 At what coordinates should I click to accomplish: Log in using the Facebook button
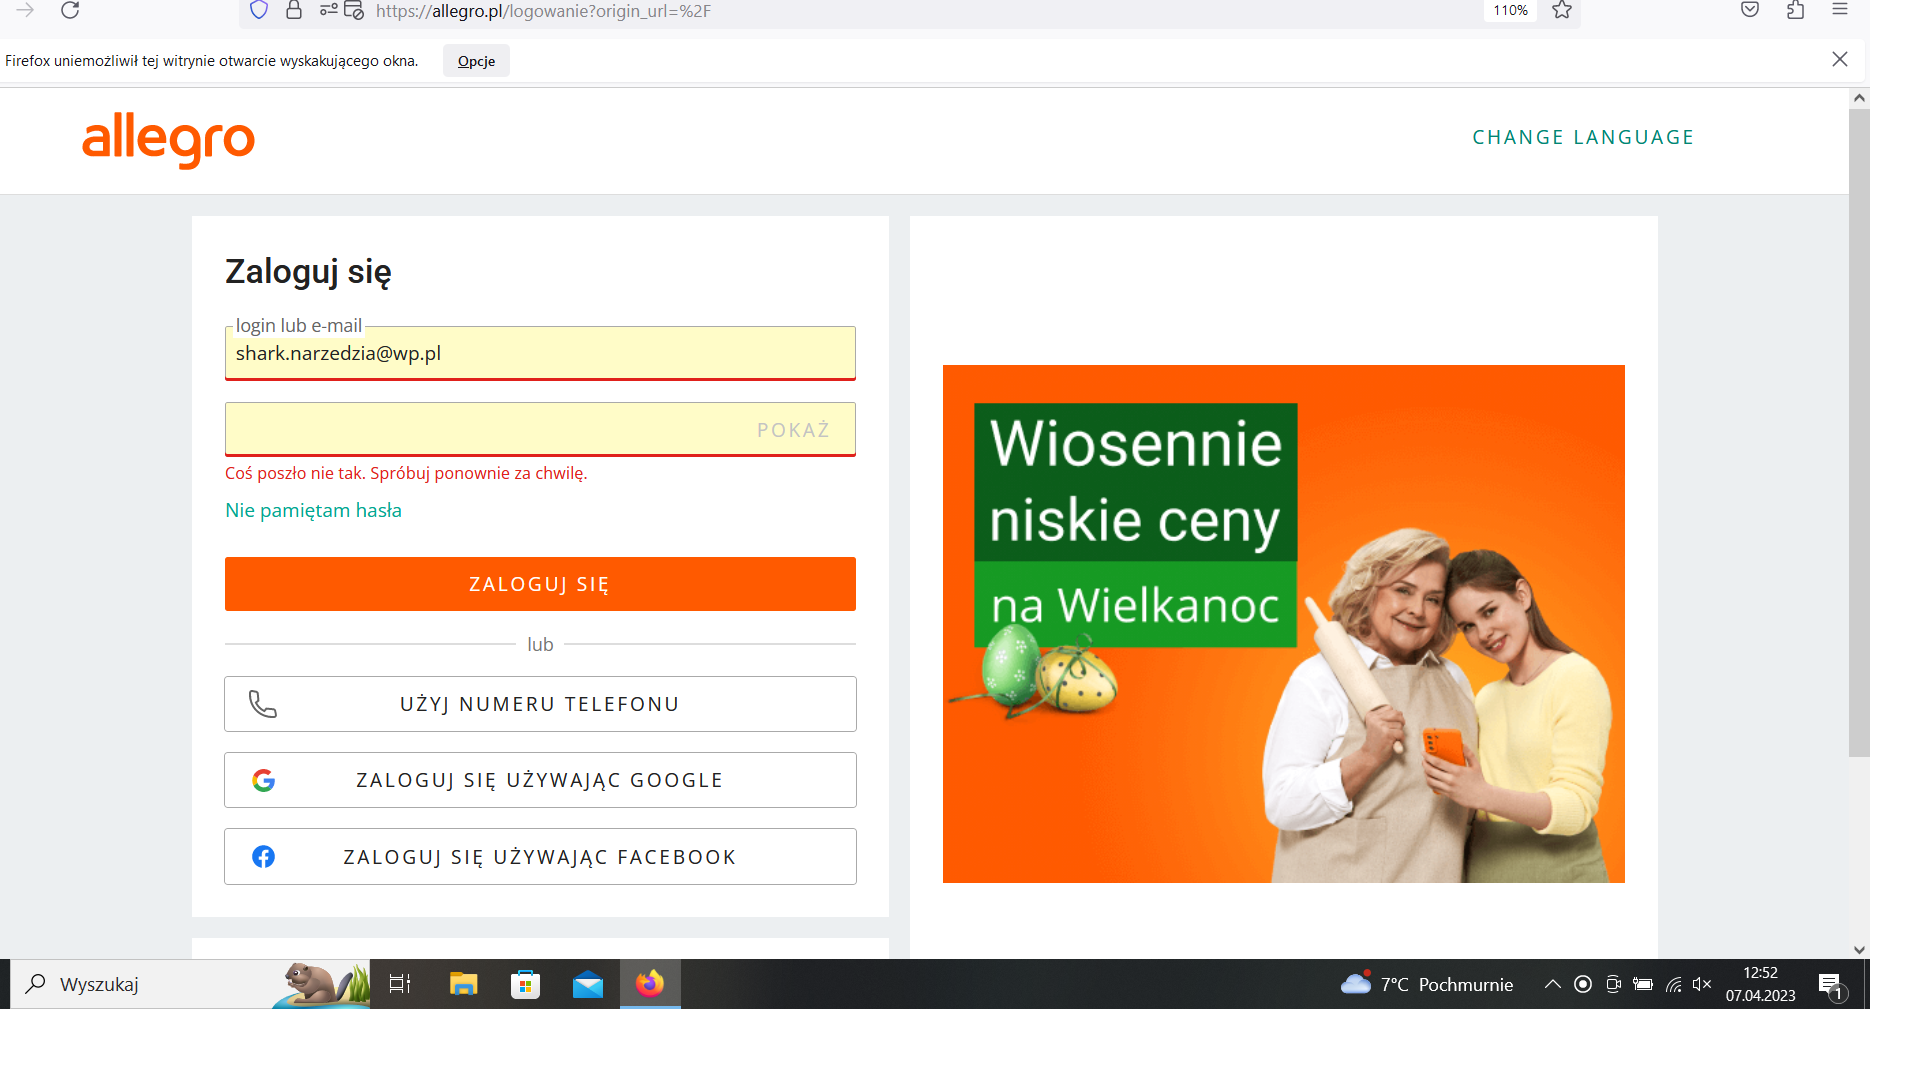point(540,857)
